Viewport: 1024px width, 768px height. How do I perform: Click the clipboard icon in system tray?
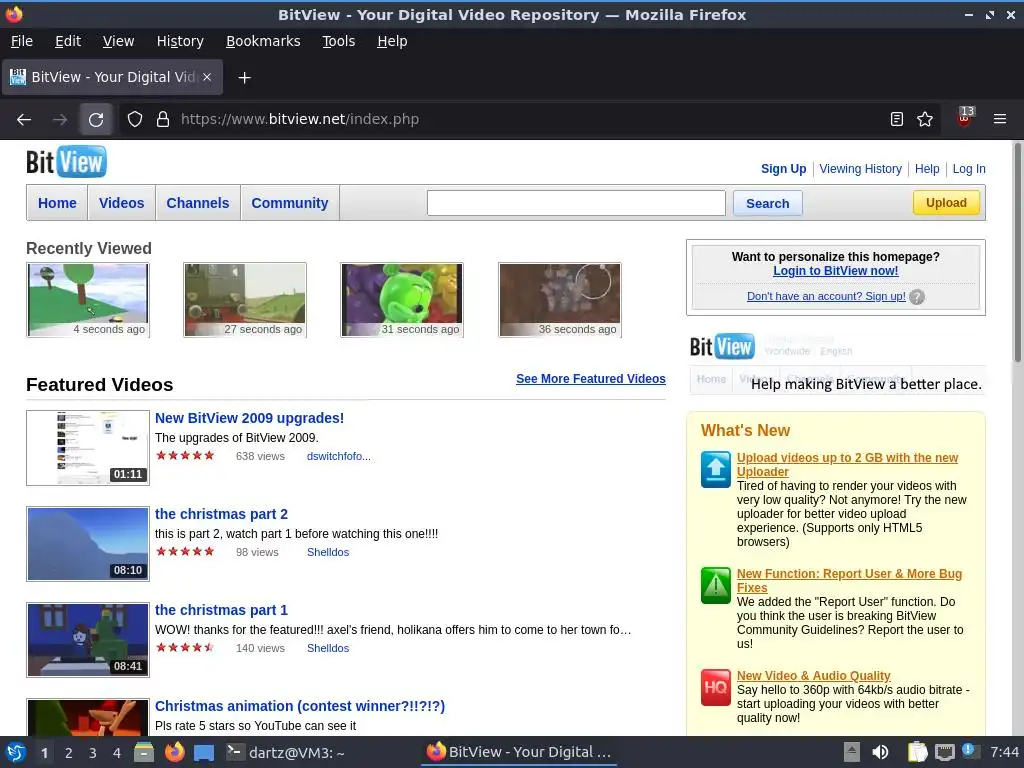pyautogui.click(x=918, y=752)
